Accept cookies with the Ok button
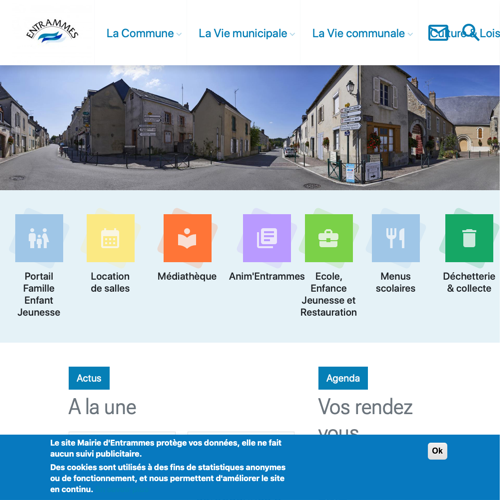Viewport: 500px width, 500px height. click(x=437, y=451)
